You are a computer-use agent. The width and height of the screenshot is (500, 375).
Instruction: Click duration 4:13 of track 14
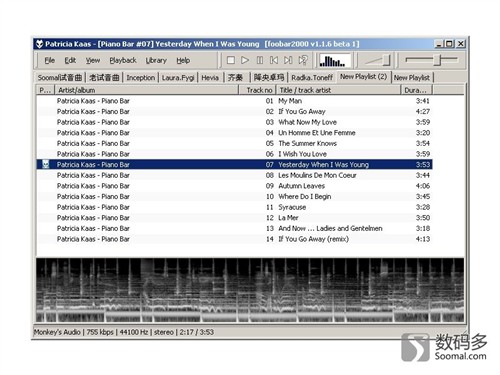[423, 239]
